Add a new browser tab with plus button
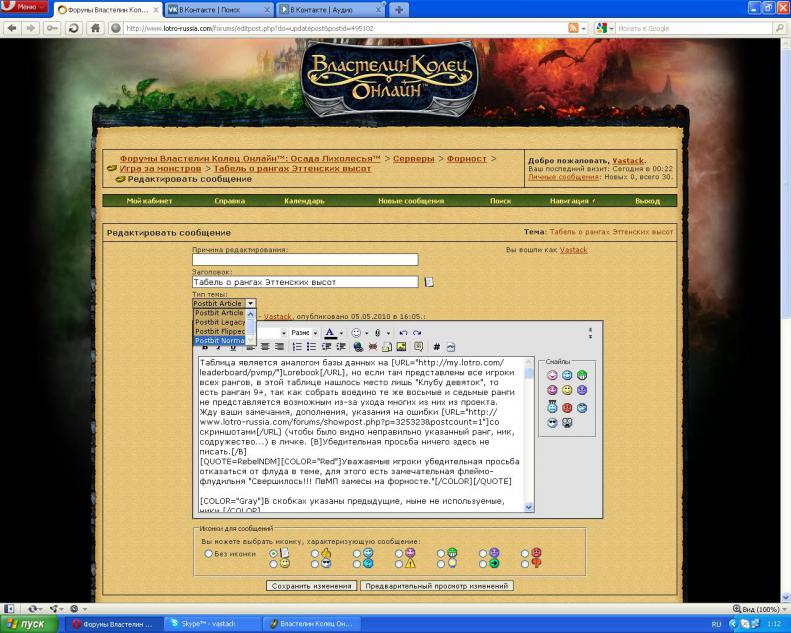This screenshot has height=633, width=791. coord(399,10)
